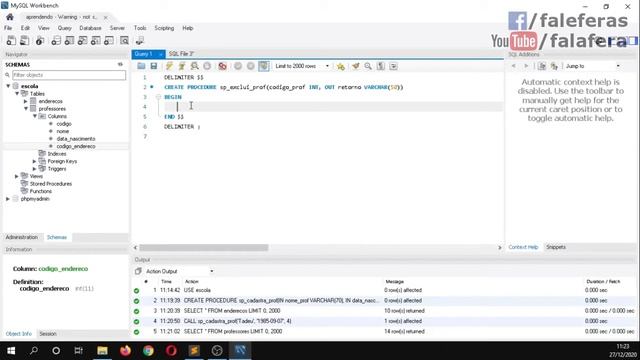Close the Query 1 tab
Viewport: 640px width, 360px height.
(161, 54)
